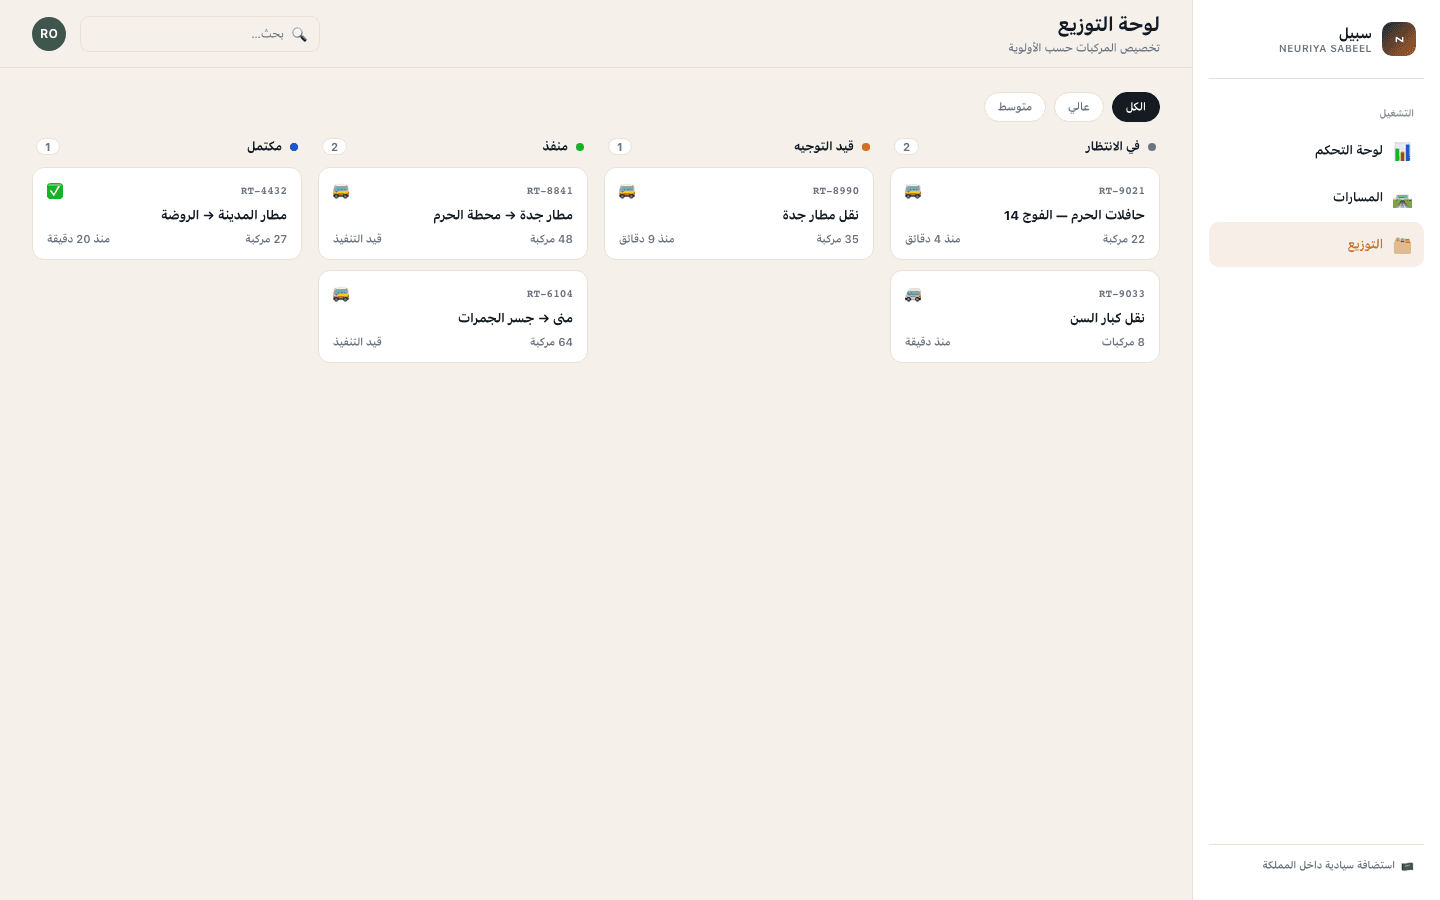Open the card مطار المدينة → الروضة
Viewport: 1440px width, 900px height.
pyautogui.click(x=167, y=214)
